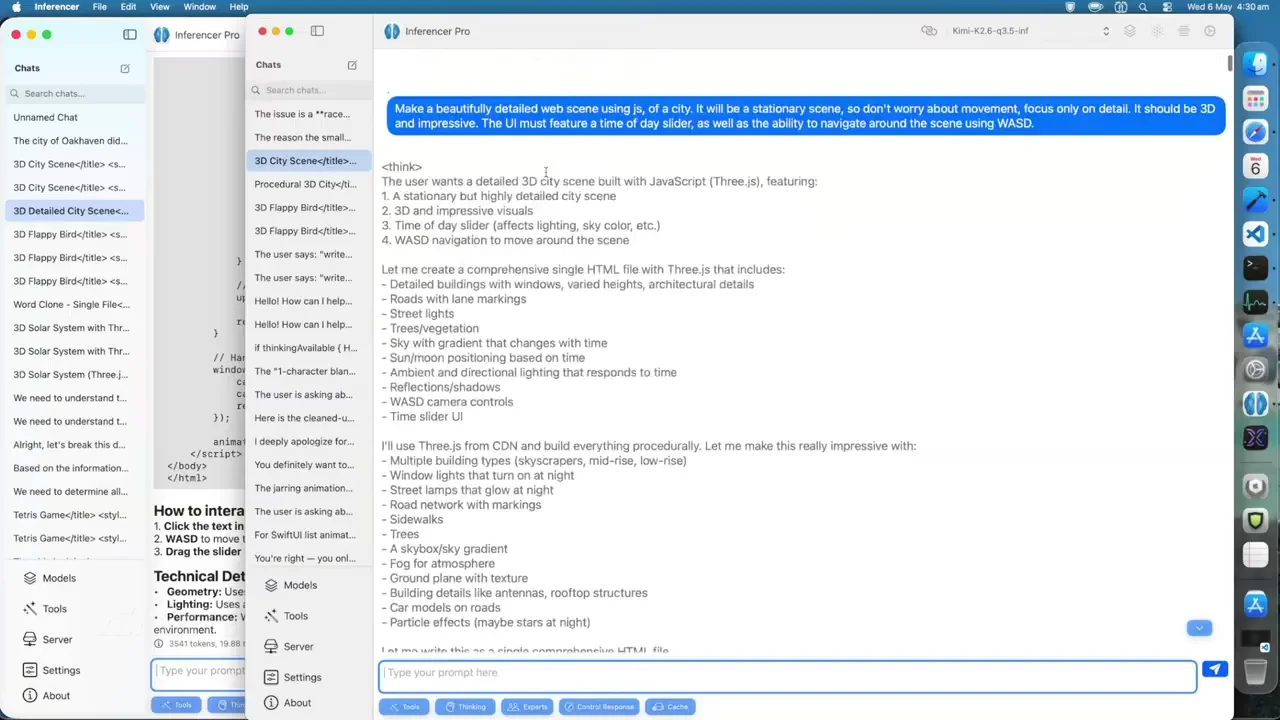Open the Window menu
This screenshot has height=720, width=1280.
point(199,7)
